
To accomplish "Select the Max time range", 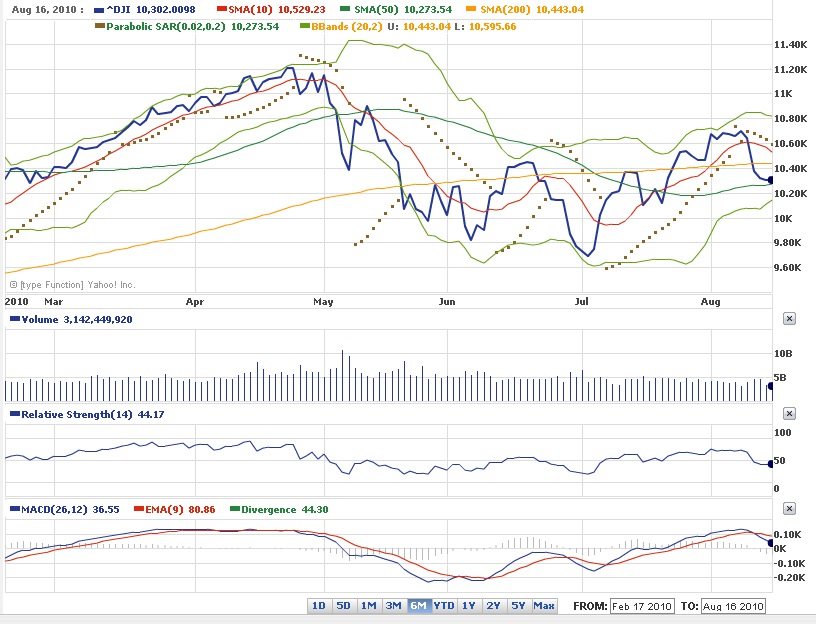I will coord(544,605).
